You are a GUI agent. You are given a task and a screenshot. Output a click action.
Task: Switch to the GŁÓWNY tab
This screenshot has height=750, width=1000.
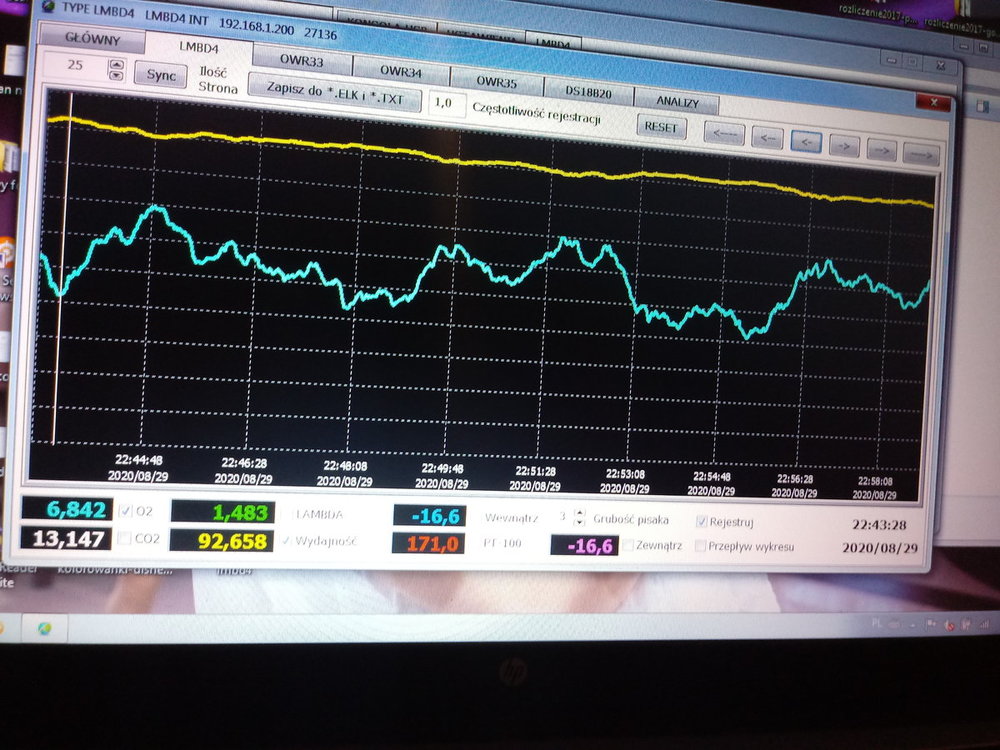click(x=92, y=40)
